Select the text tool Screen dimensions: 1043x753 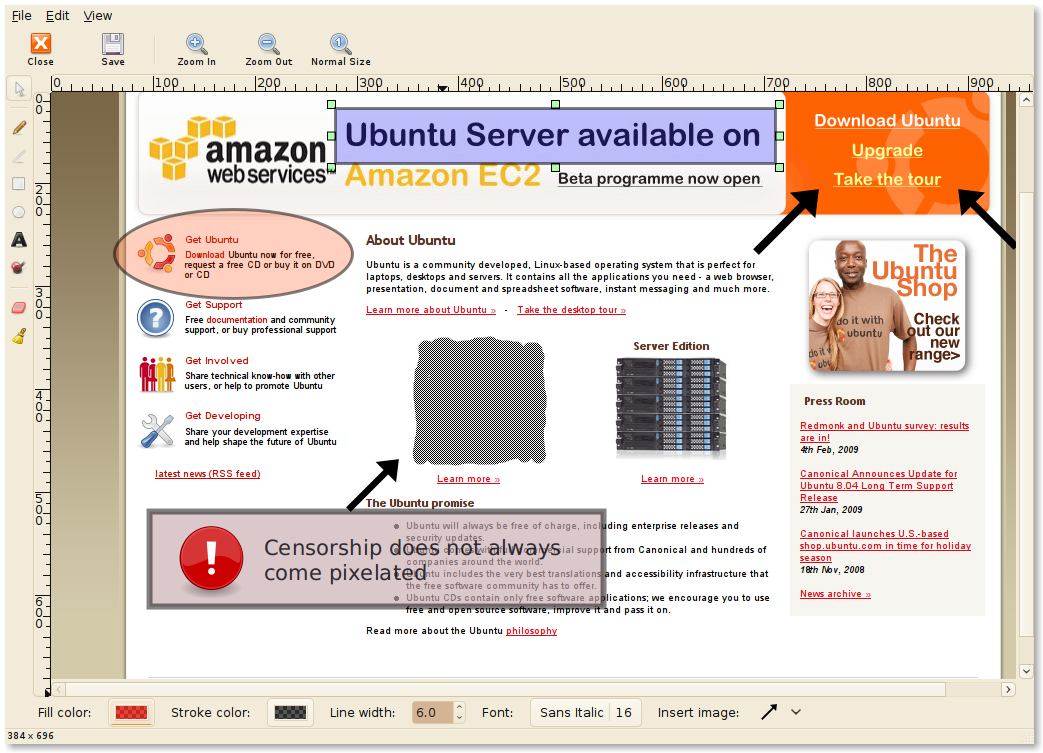click(18, 240)
